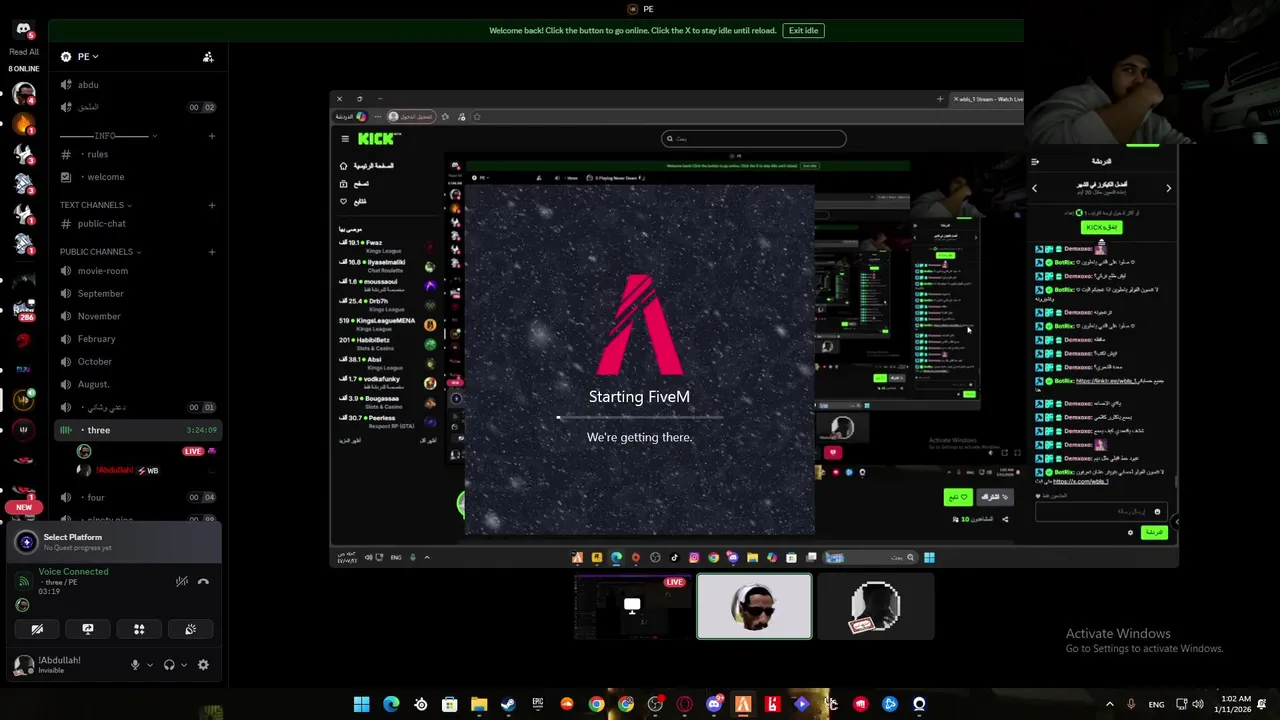Open the server icon with 286 badge

coord(24,309)
